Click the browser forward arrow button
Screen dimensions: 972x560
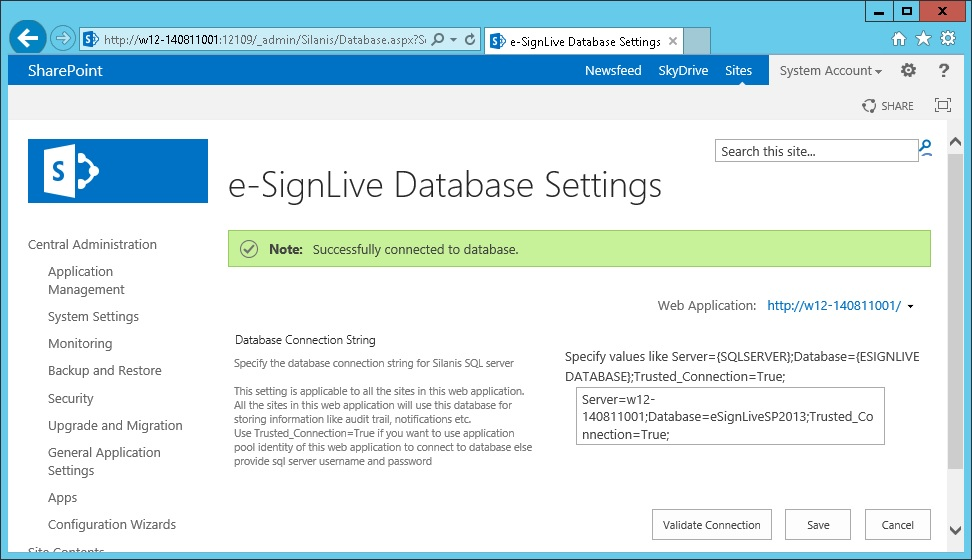click(62, 39)
